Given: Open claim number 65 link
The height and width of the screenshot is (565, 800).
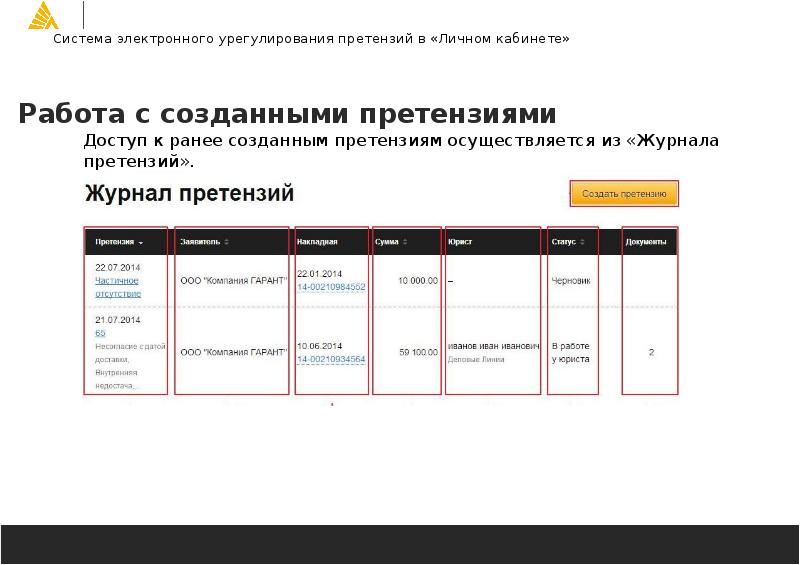Looking at the screenshot, I should click(100, 332).
